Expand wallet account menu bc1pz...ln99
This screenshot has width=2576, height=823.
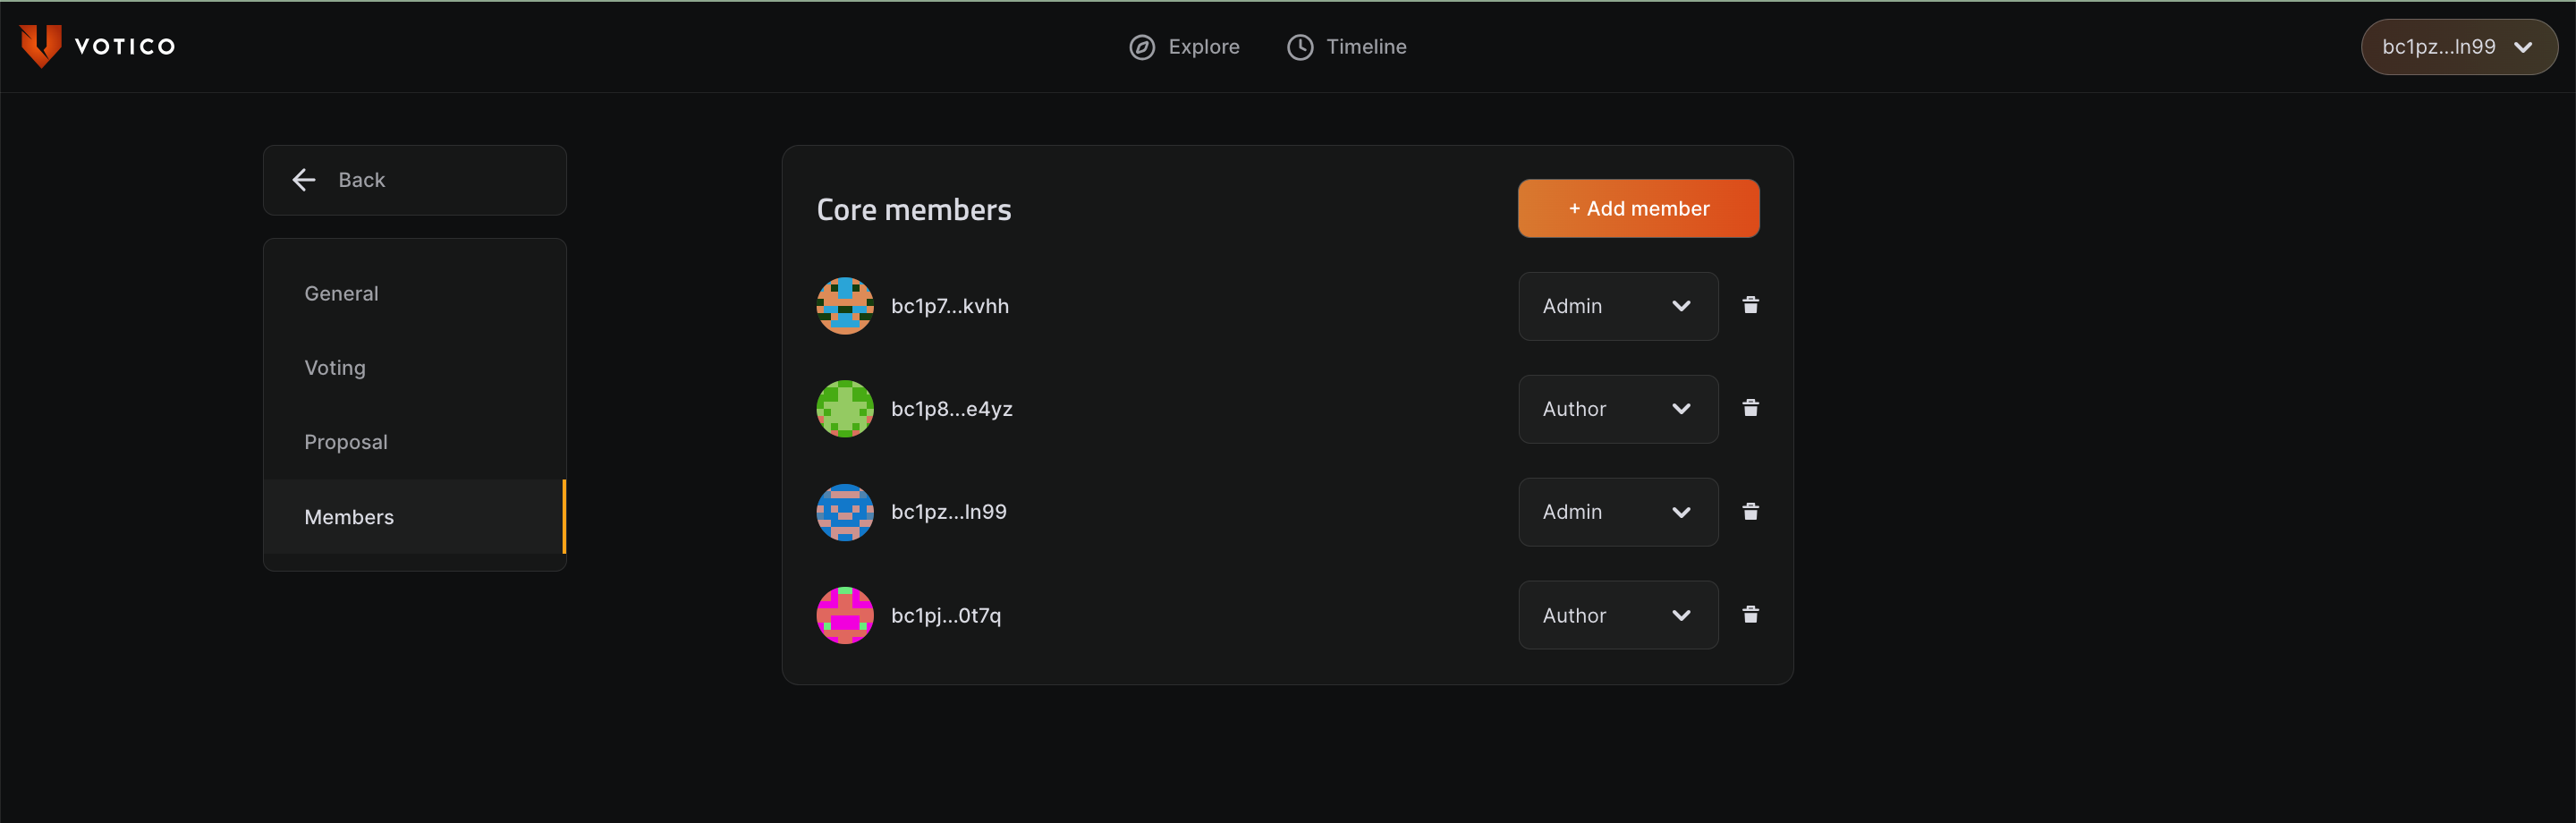coord(2458,47)
